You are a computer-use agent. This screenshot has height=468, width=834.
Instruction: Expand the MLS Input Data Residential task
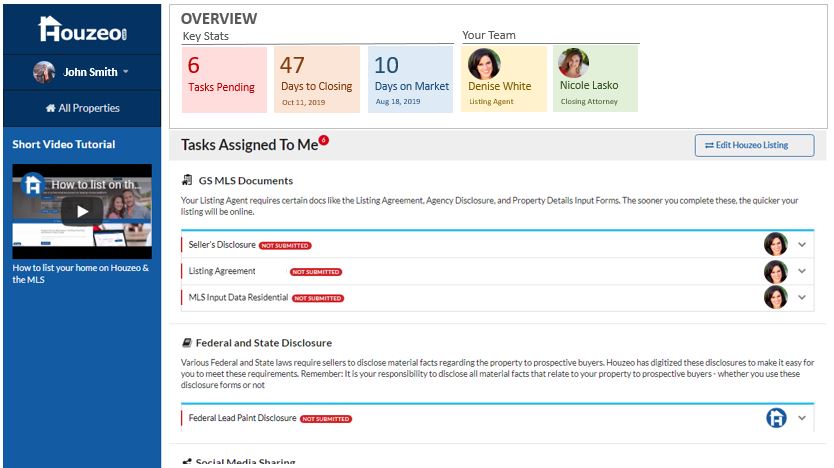[802, 298]
